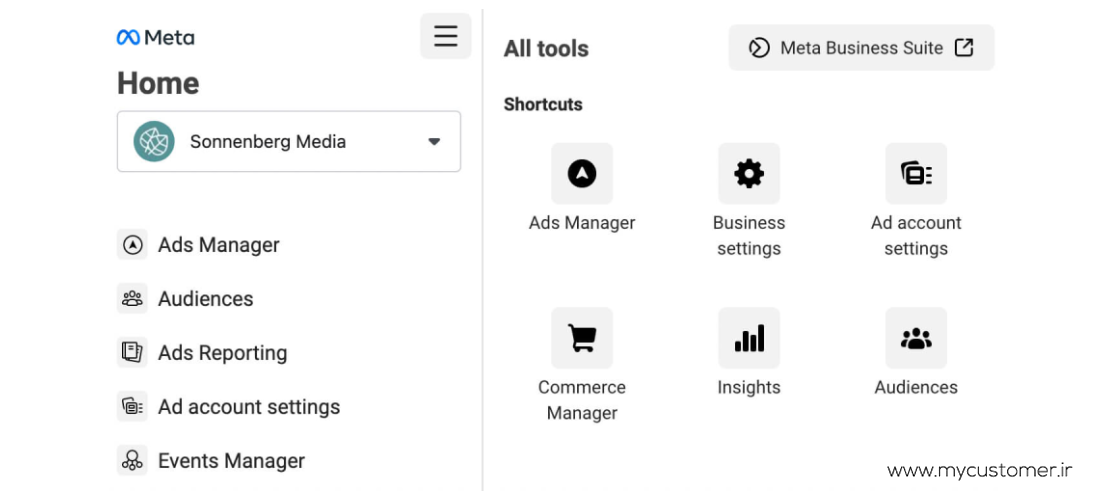Collapse the sidebar with the hamburger menu button

(x=445, y=36)
